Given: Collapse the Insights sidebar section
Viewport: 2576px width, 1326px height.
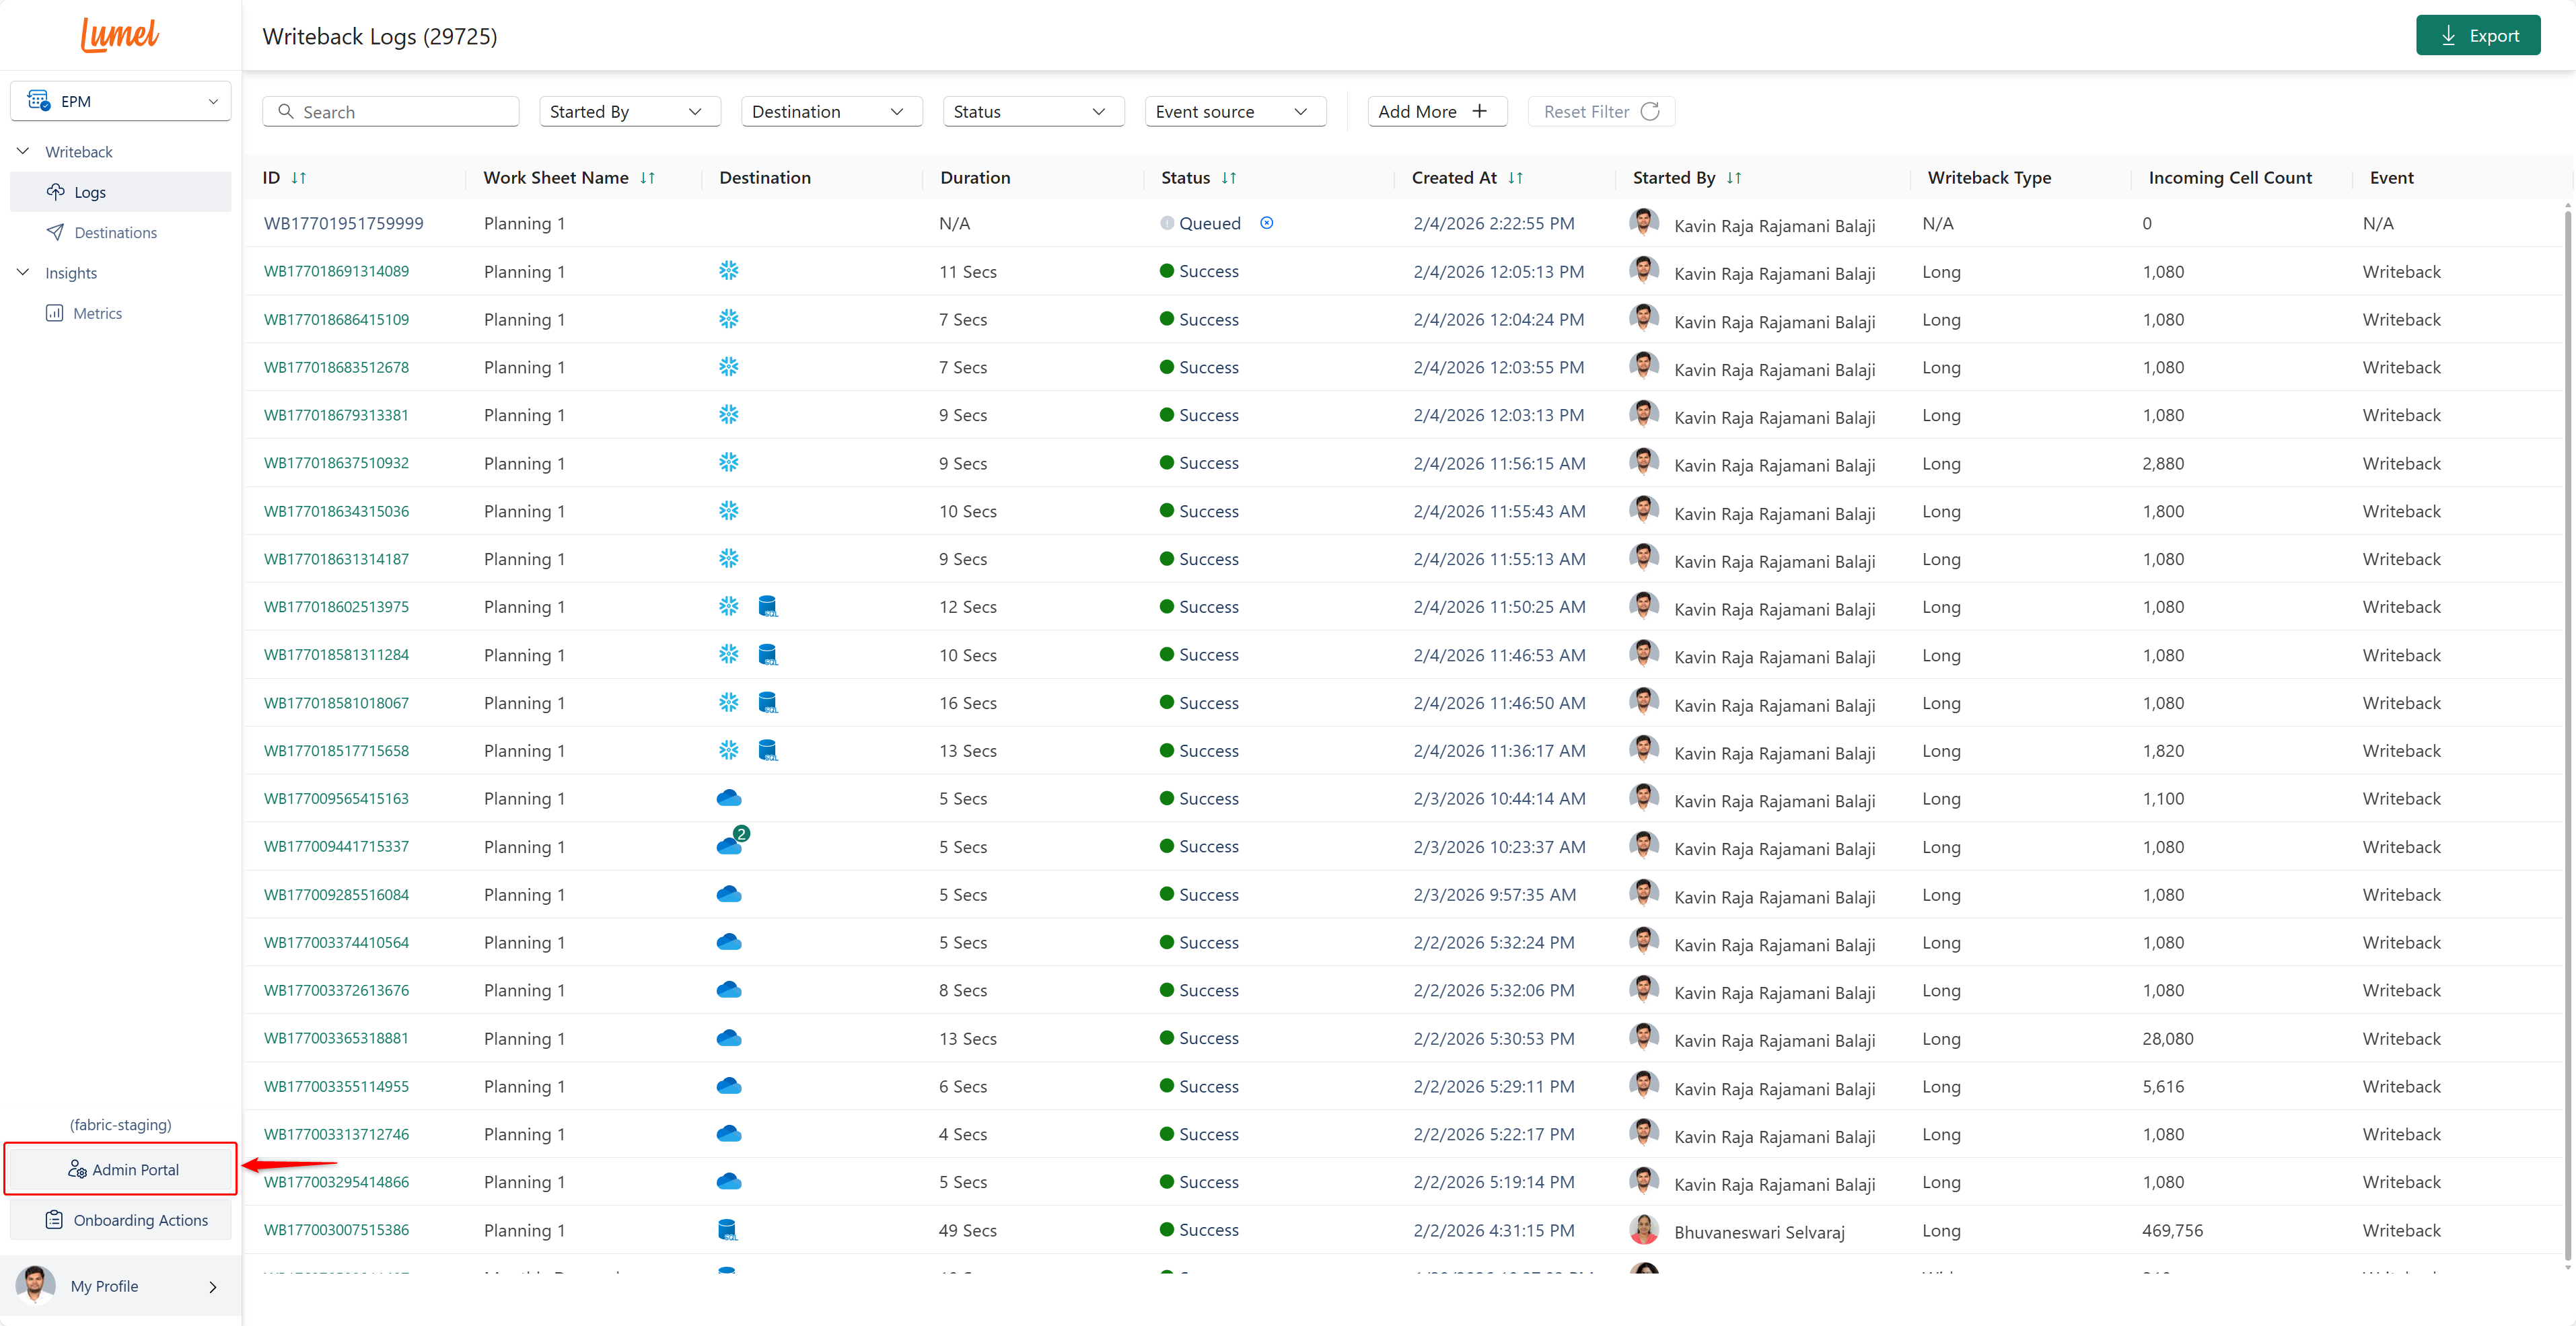Looking at the screenshot, I should click(x=24, y=273).
